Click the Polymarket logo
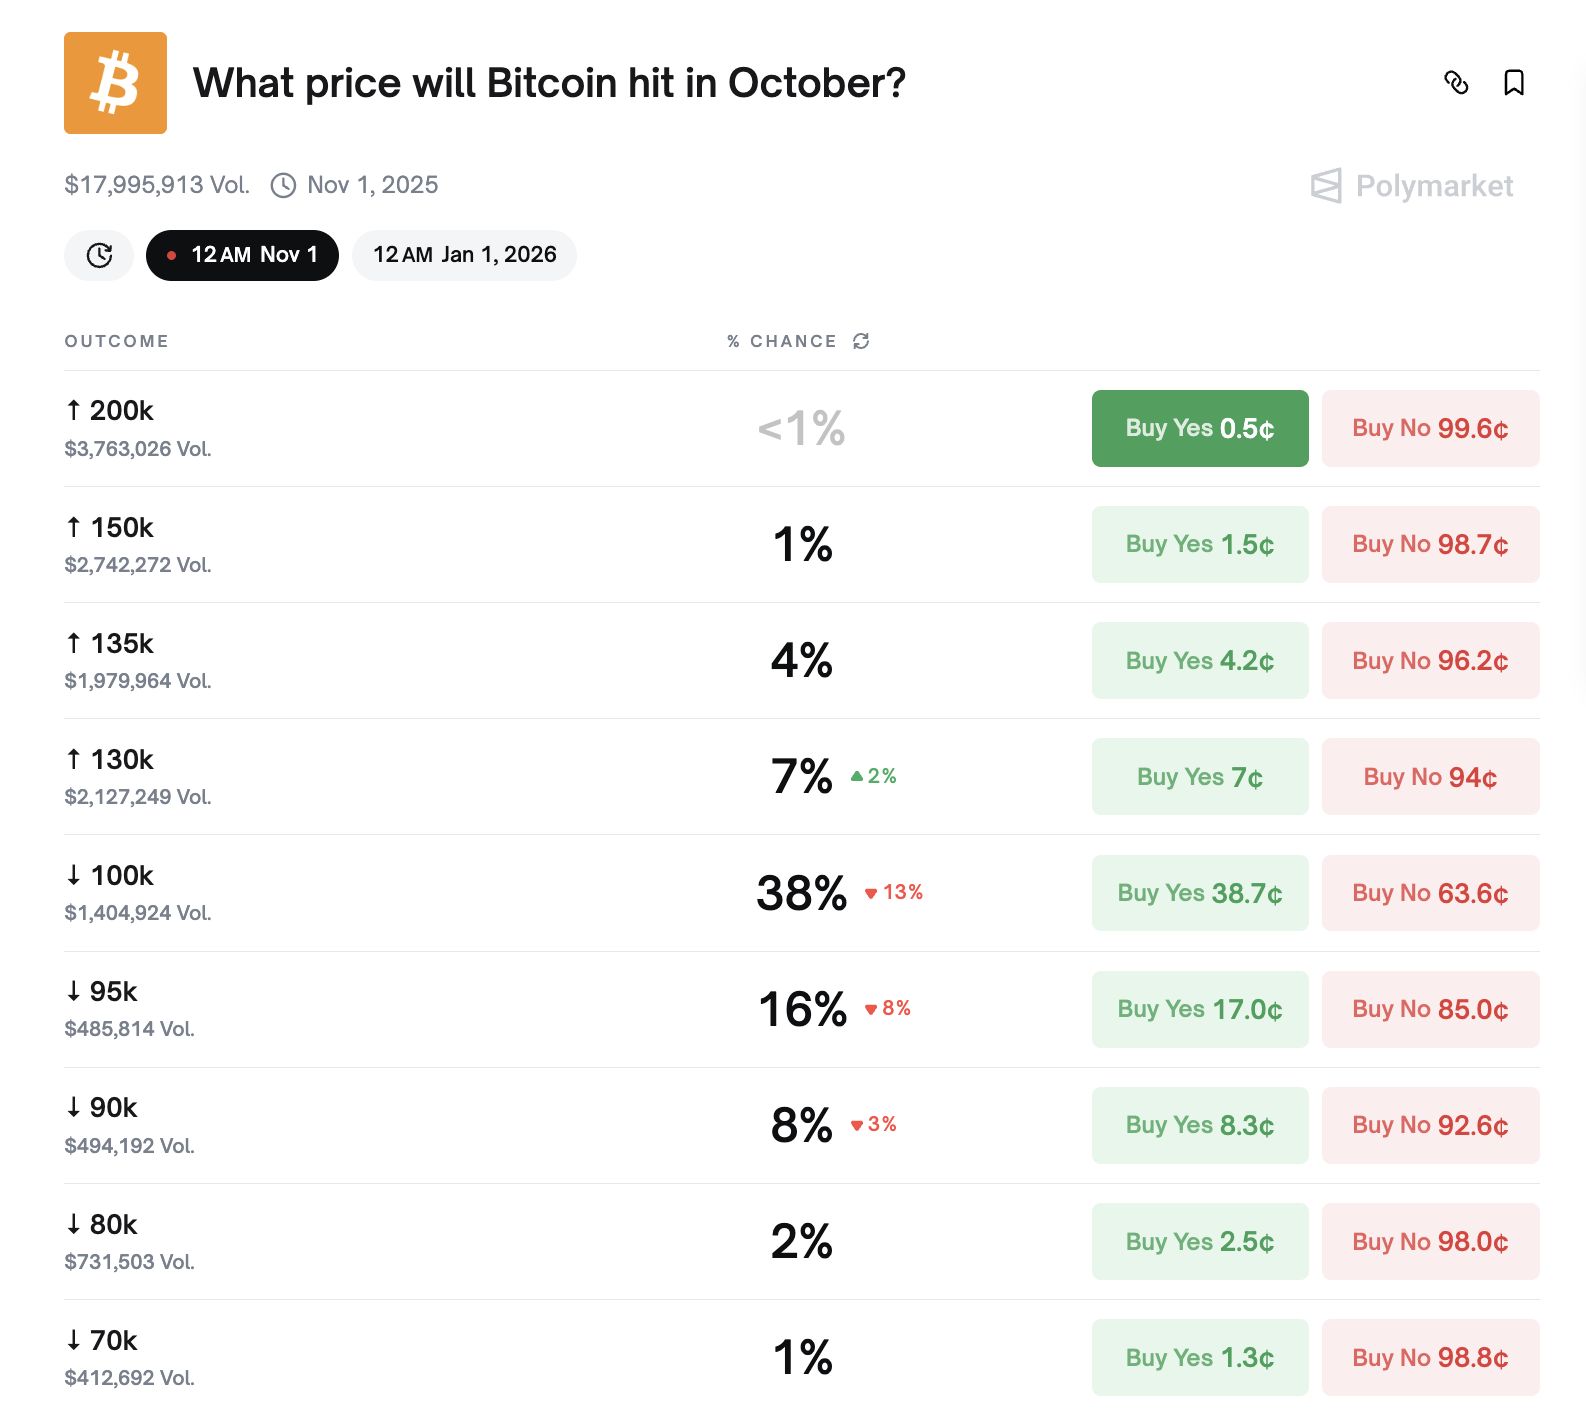 (x=1411, y=186)
